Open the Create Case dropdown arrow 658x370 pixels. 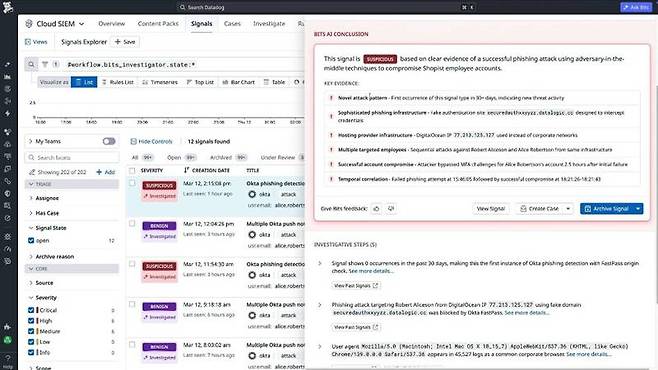[568, 208]
